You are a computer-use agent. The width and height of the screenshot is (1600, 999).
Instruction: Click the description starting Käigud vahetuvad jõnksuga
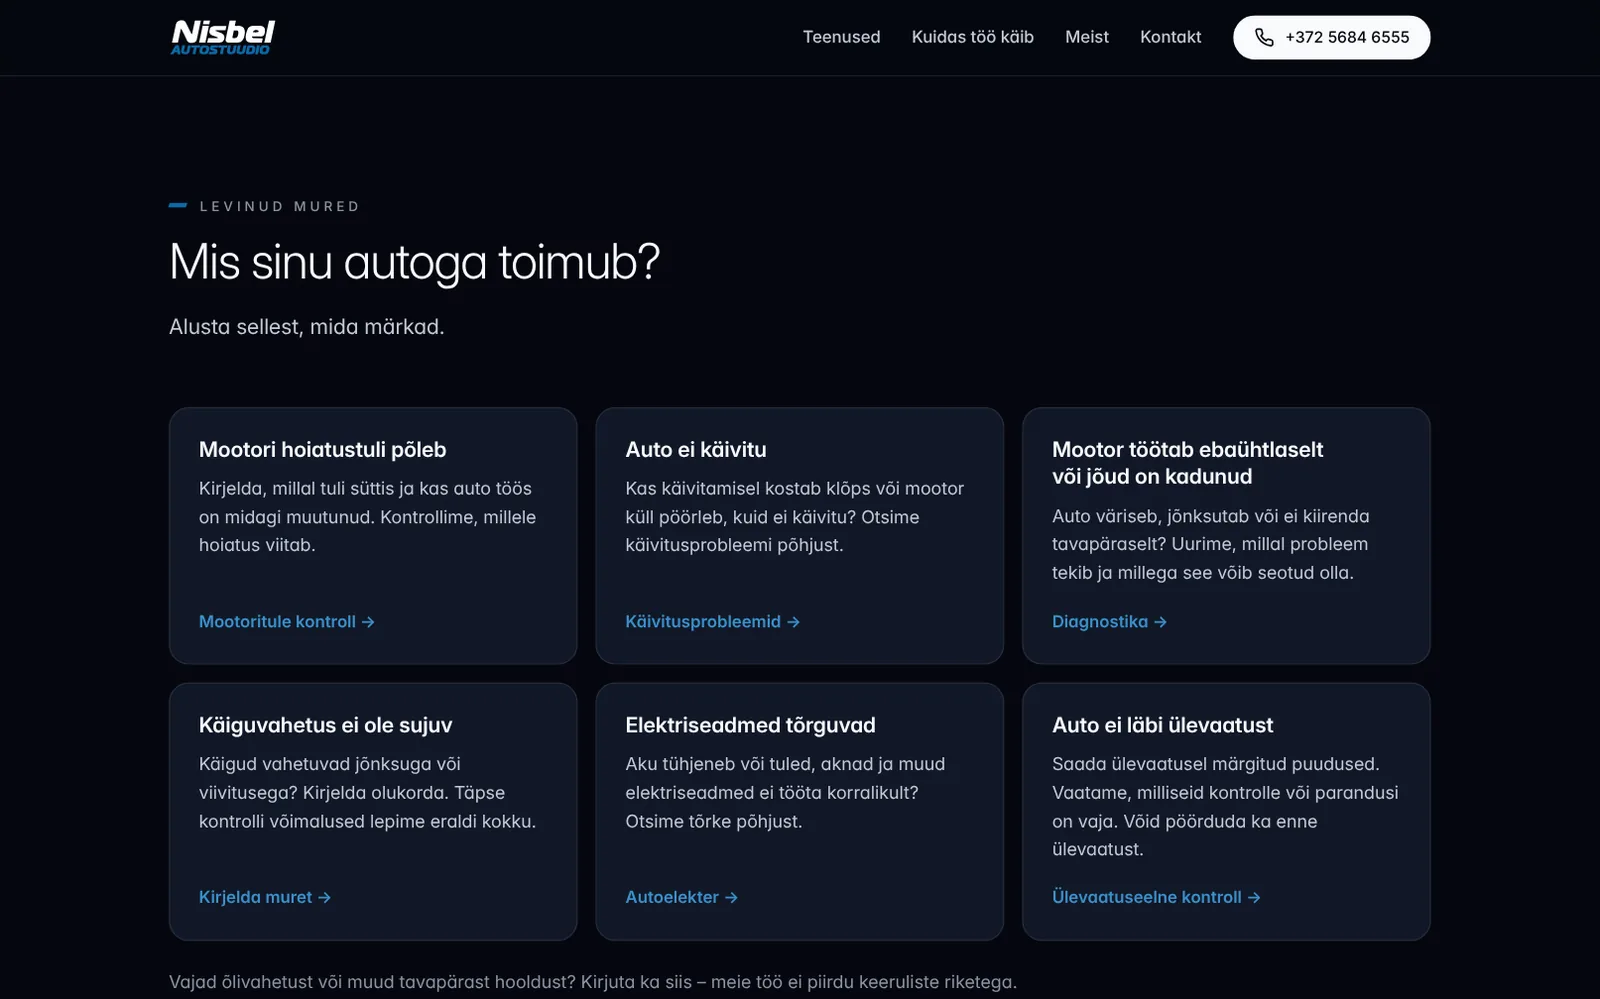pyautogui.click(x=367, y=793)
